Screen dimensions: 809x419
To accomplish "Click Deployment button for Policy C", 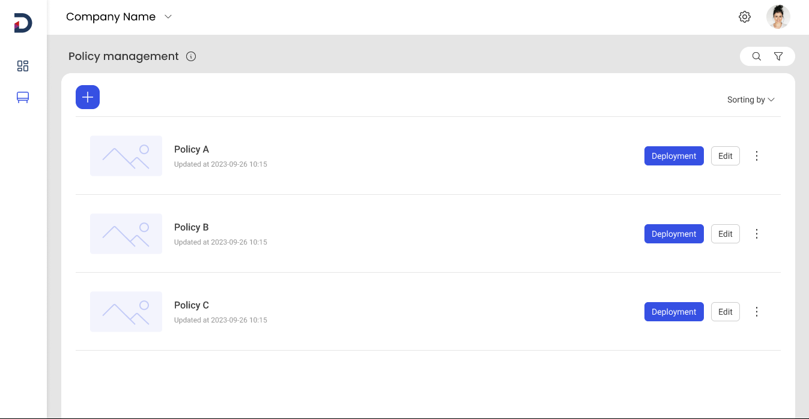I will [x=674, y=312].
